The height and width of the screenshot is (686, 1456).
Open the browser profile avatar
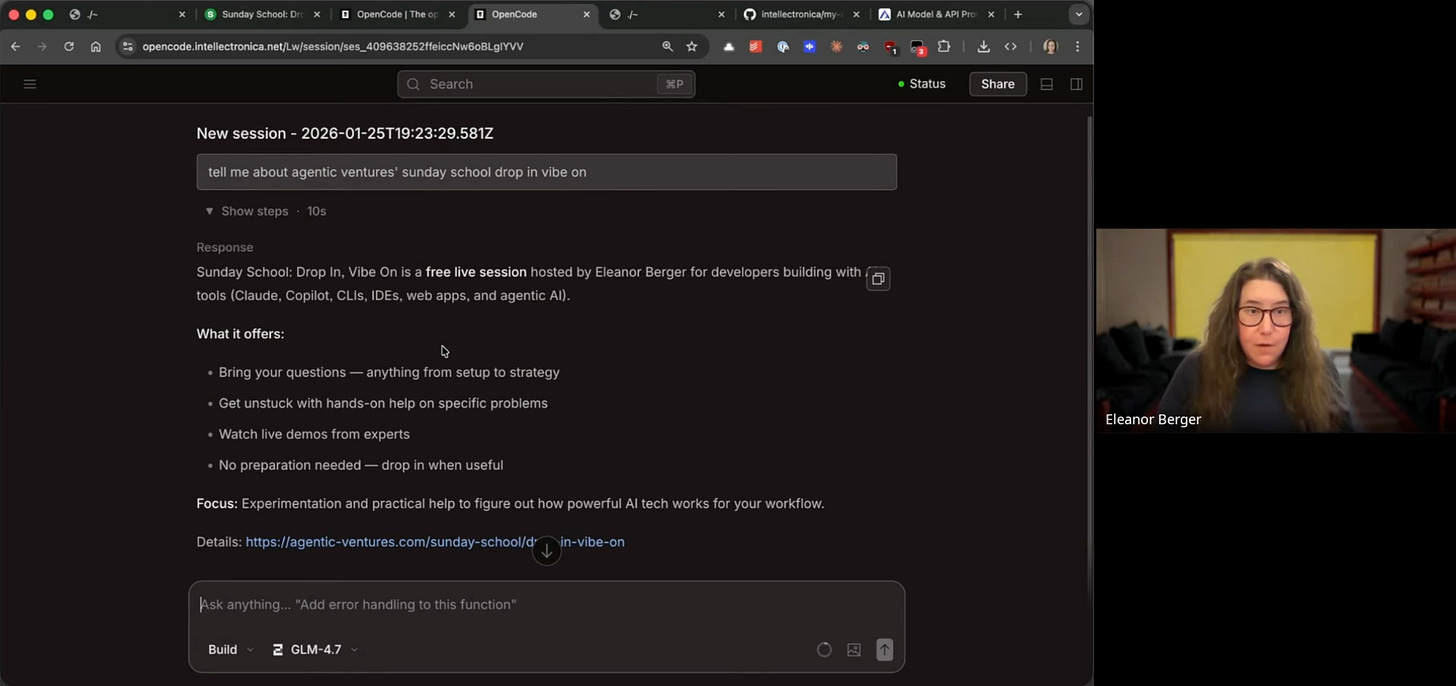pos(1050,46)
